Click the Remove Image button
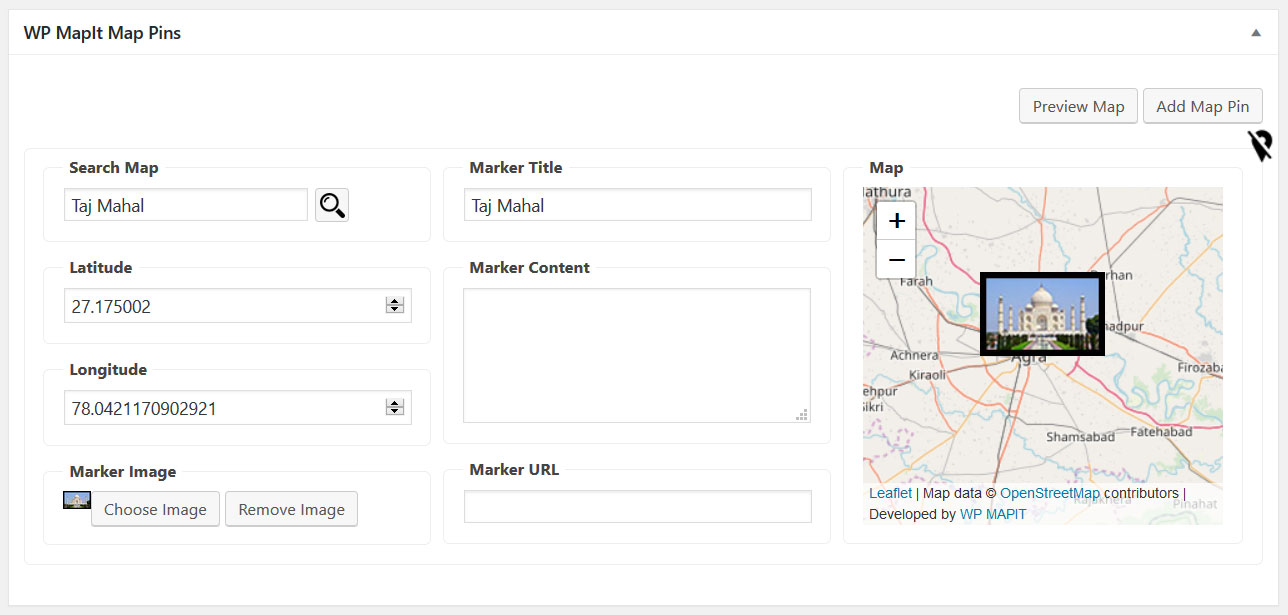 291,509
